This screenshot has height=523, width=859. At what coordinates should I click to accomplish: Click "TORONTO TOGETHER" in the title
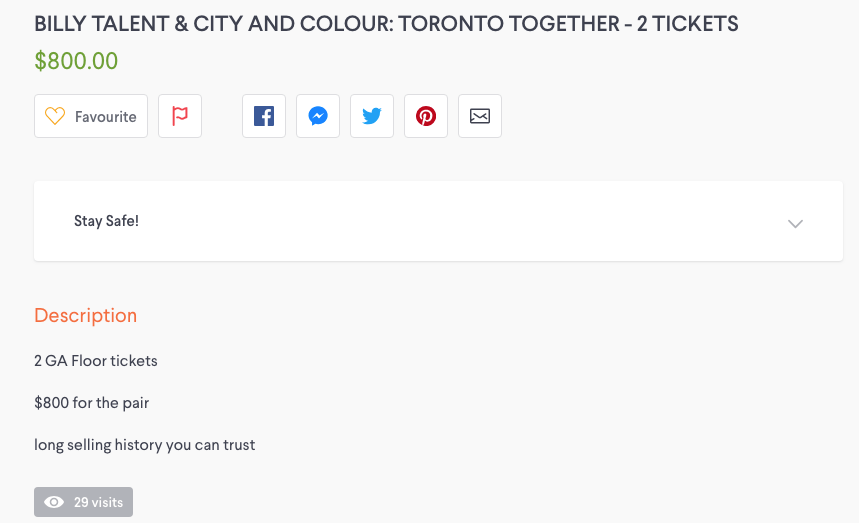(509, 24)
